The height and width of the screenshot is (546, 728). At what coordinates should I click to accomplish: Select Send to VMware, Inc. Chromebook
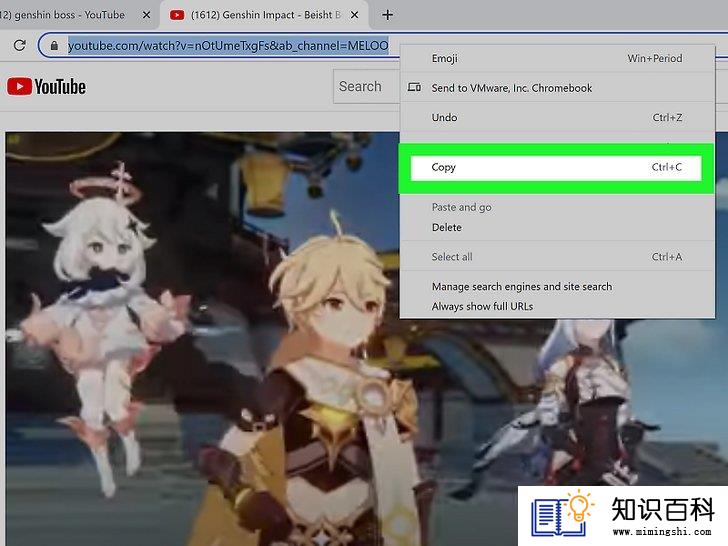[x=557, y=88]
